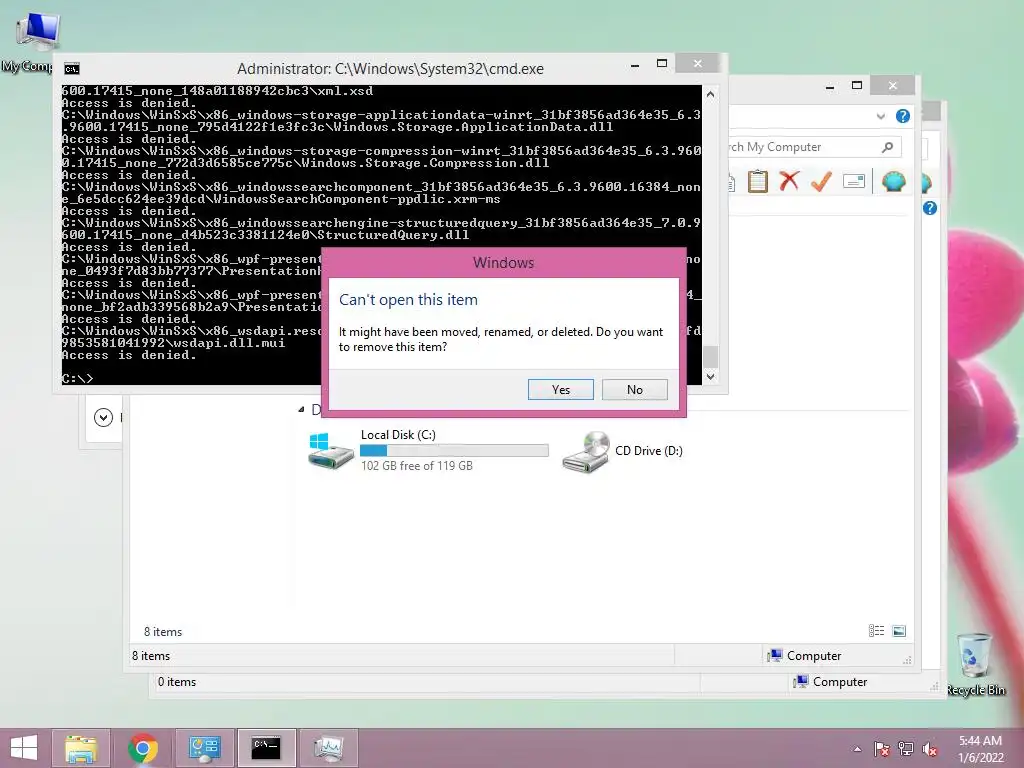Screen dimensions: 1024x768
Task: Click "102 GB free of 119 GB" text
Action: 417,466
